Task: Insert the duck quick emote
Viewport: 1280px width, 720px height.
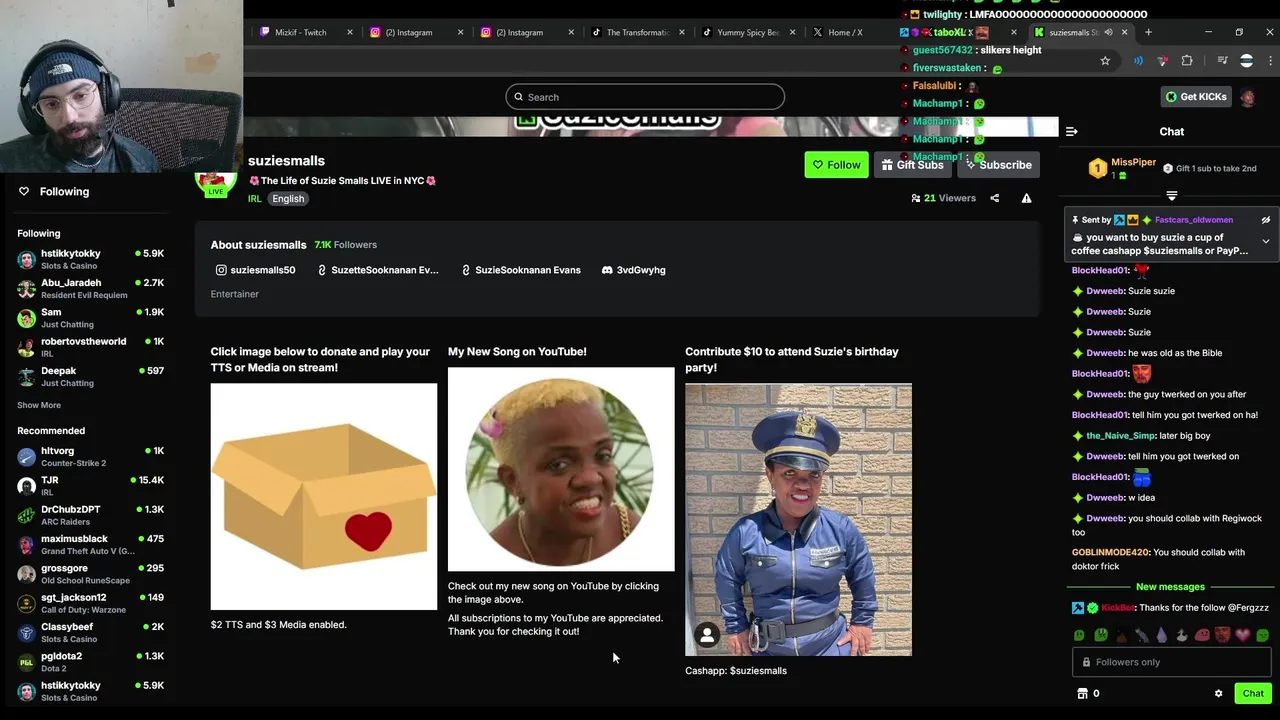Action: [1181, 635]
